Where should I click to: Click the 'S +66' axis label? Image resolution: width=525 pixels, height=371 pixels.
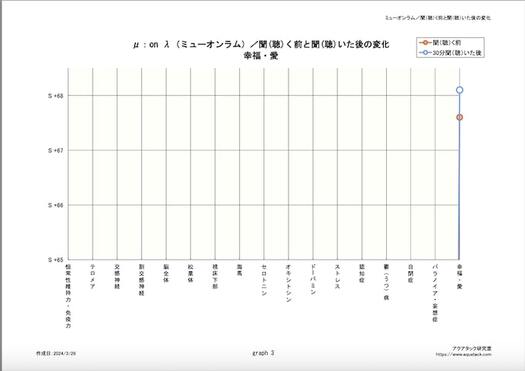click(x=56, y=205)
